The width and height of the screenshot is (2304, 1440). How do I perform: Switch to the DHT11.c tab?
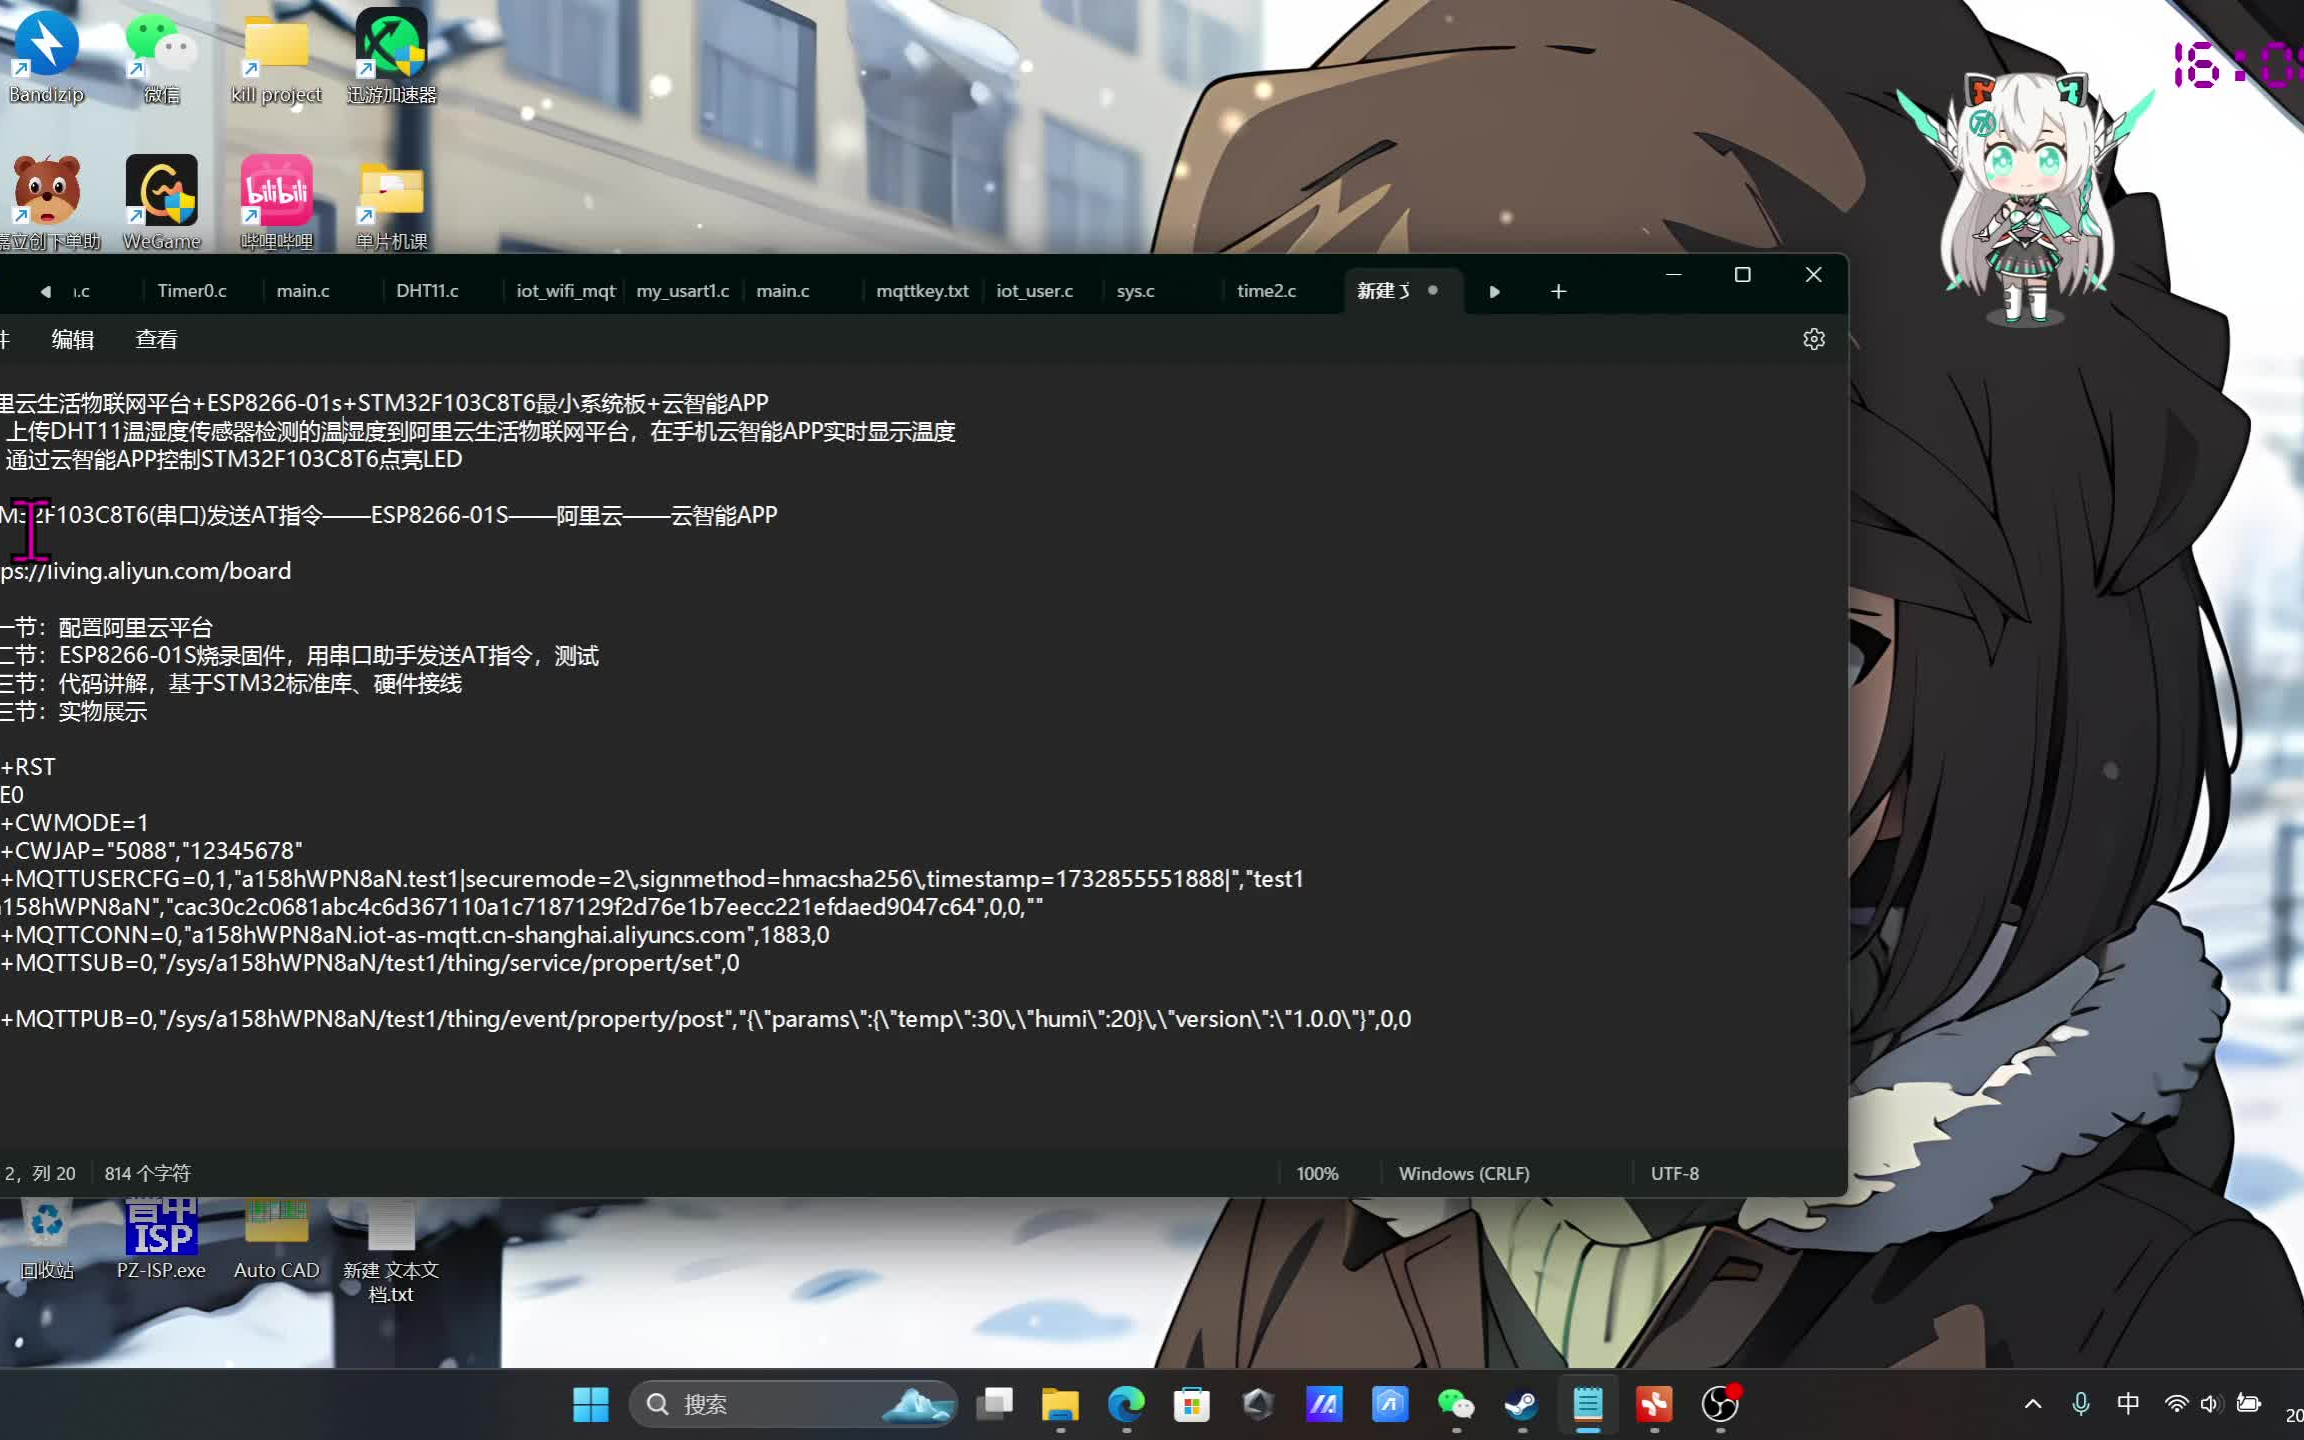(x=427, y=291)
